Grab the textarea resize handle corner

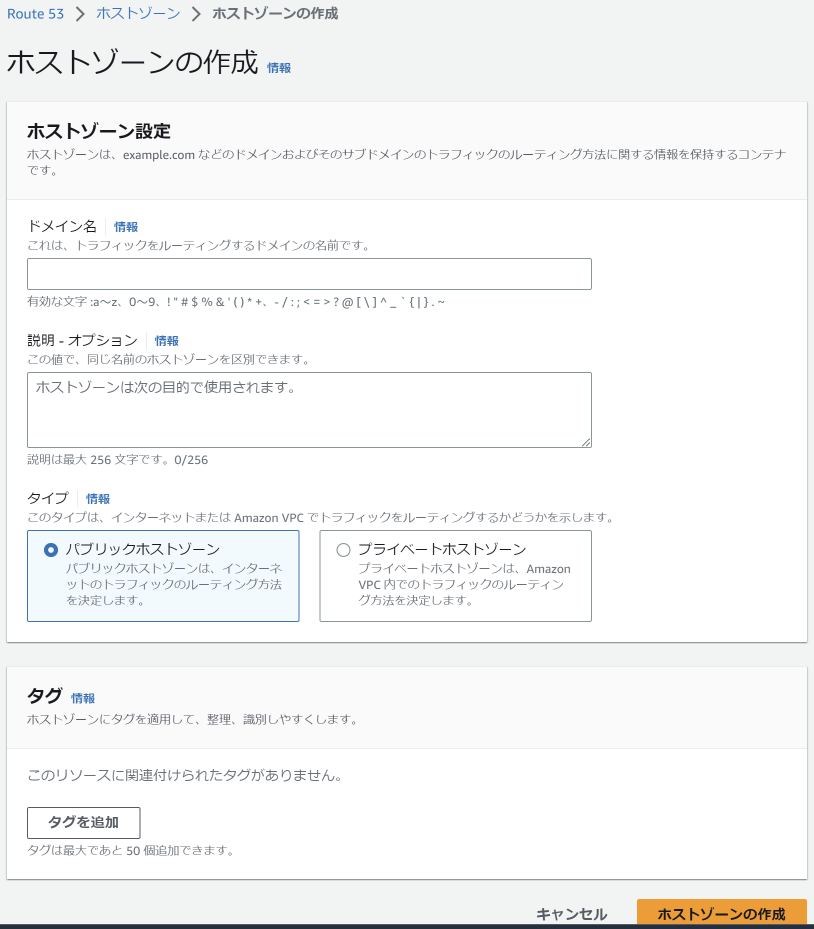click(586, 442)
